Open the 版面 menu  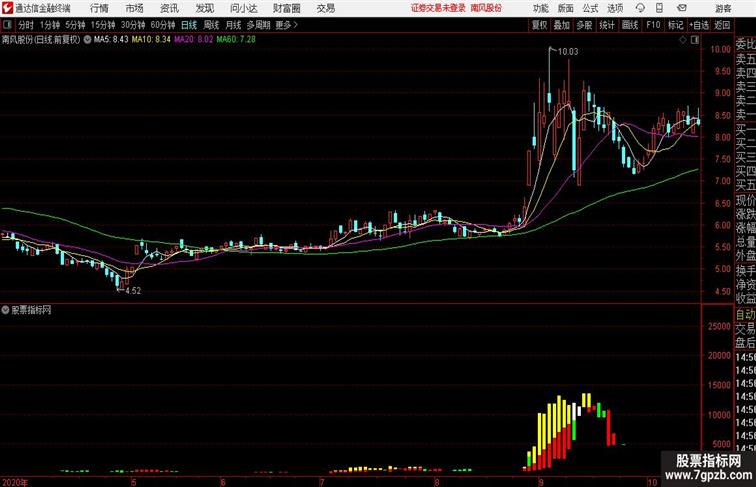click(x=566, y=8)
